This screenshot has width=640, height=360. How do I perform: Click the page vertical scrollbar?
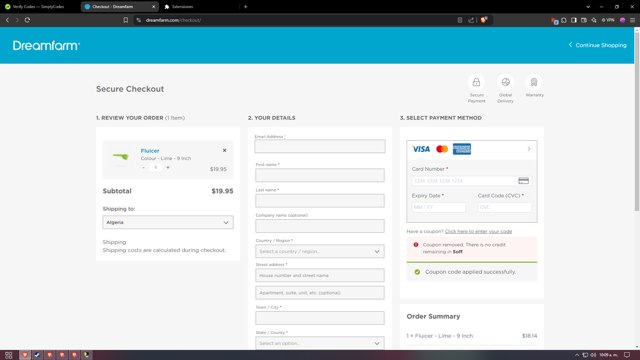pyautogui.click(x=637, y=122)
